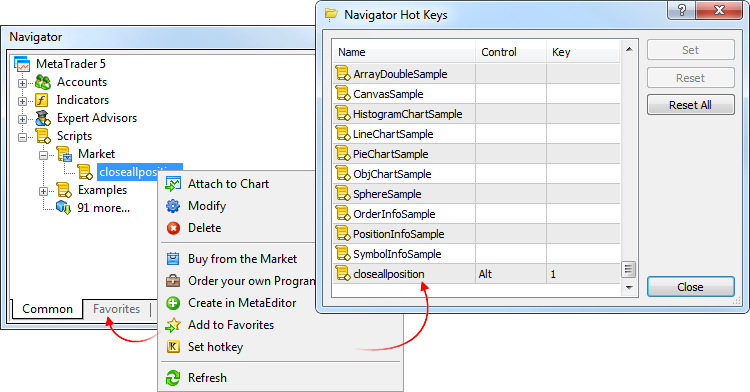Screen dimensions: 750x392
Task: Click the Attach to Chart icon
Action: pyautogui.click(x=173, y=184)
